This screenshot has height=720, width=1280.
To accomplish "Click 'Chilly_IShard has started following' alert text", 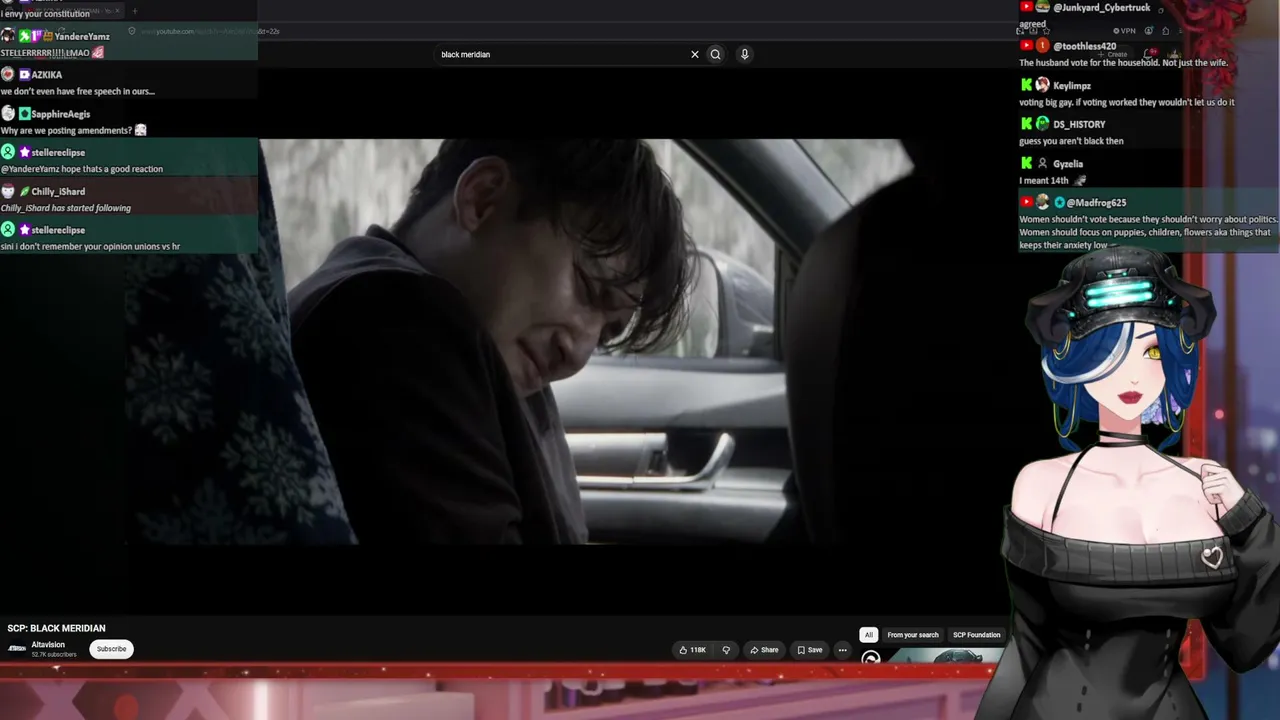I will pos(66,208).
